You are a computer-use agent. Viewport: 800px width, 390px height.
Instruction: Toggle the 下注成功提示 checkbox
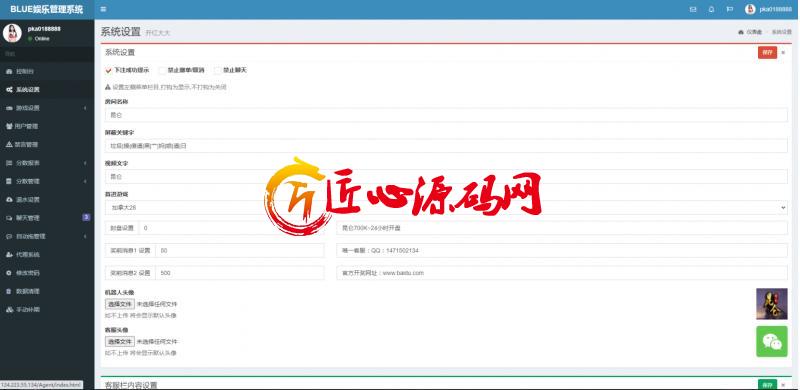109,70
